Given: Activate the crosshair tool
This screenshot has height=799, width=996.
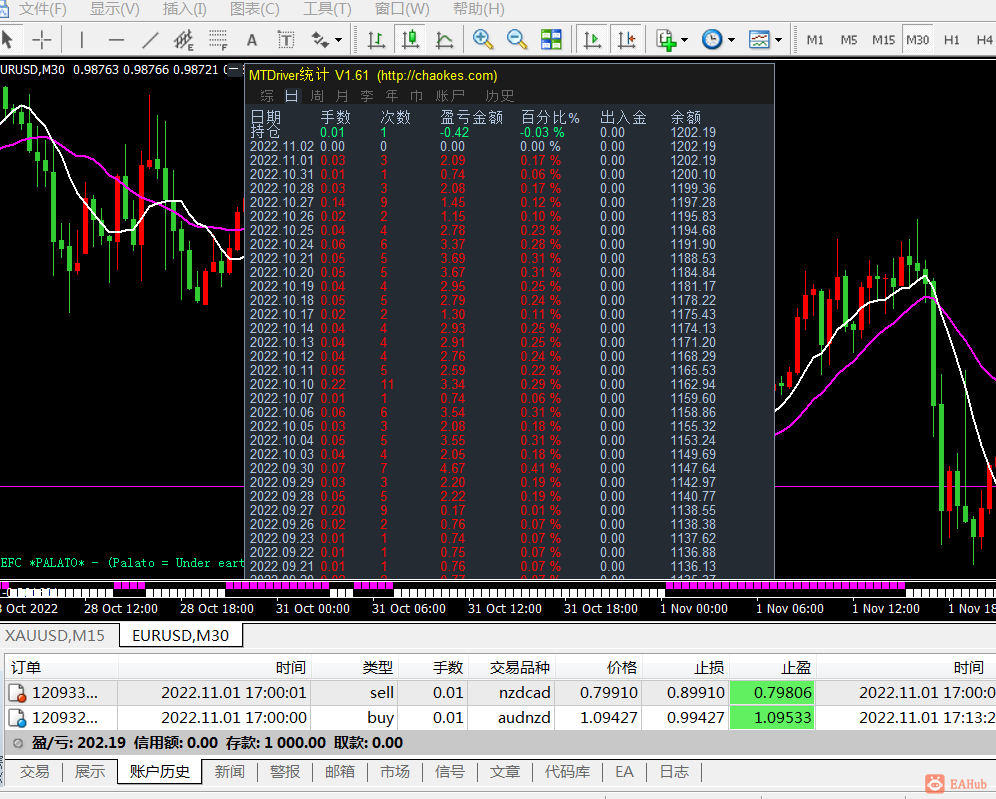Looking at the screenshot, I should 42,40.
